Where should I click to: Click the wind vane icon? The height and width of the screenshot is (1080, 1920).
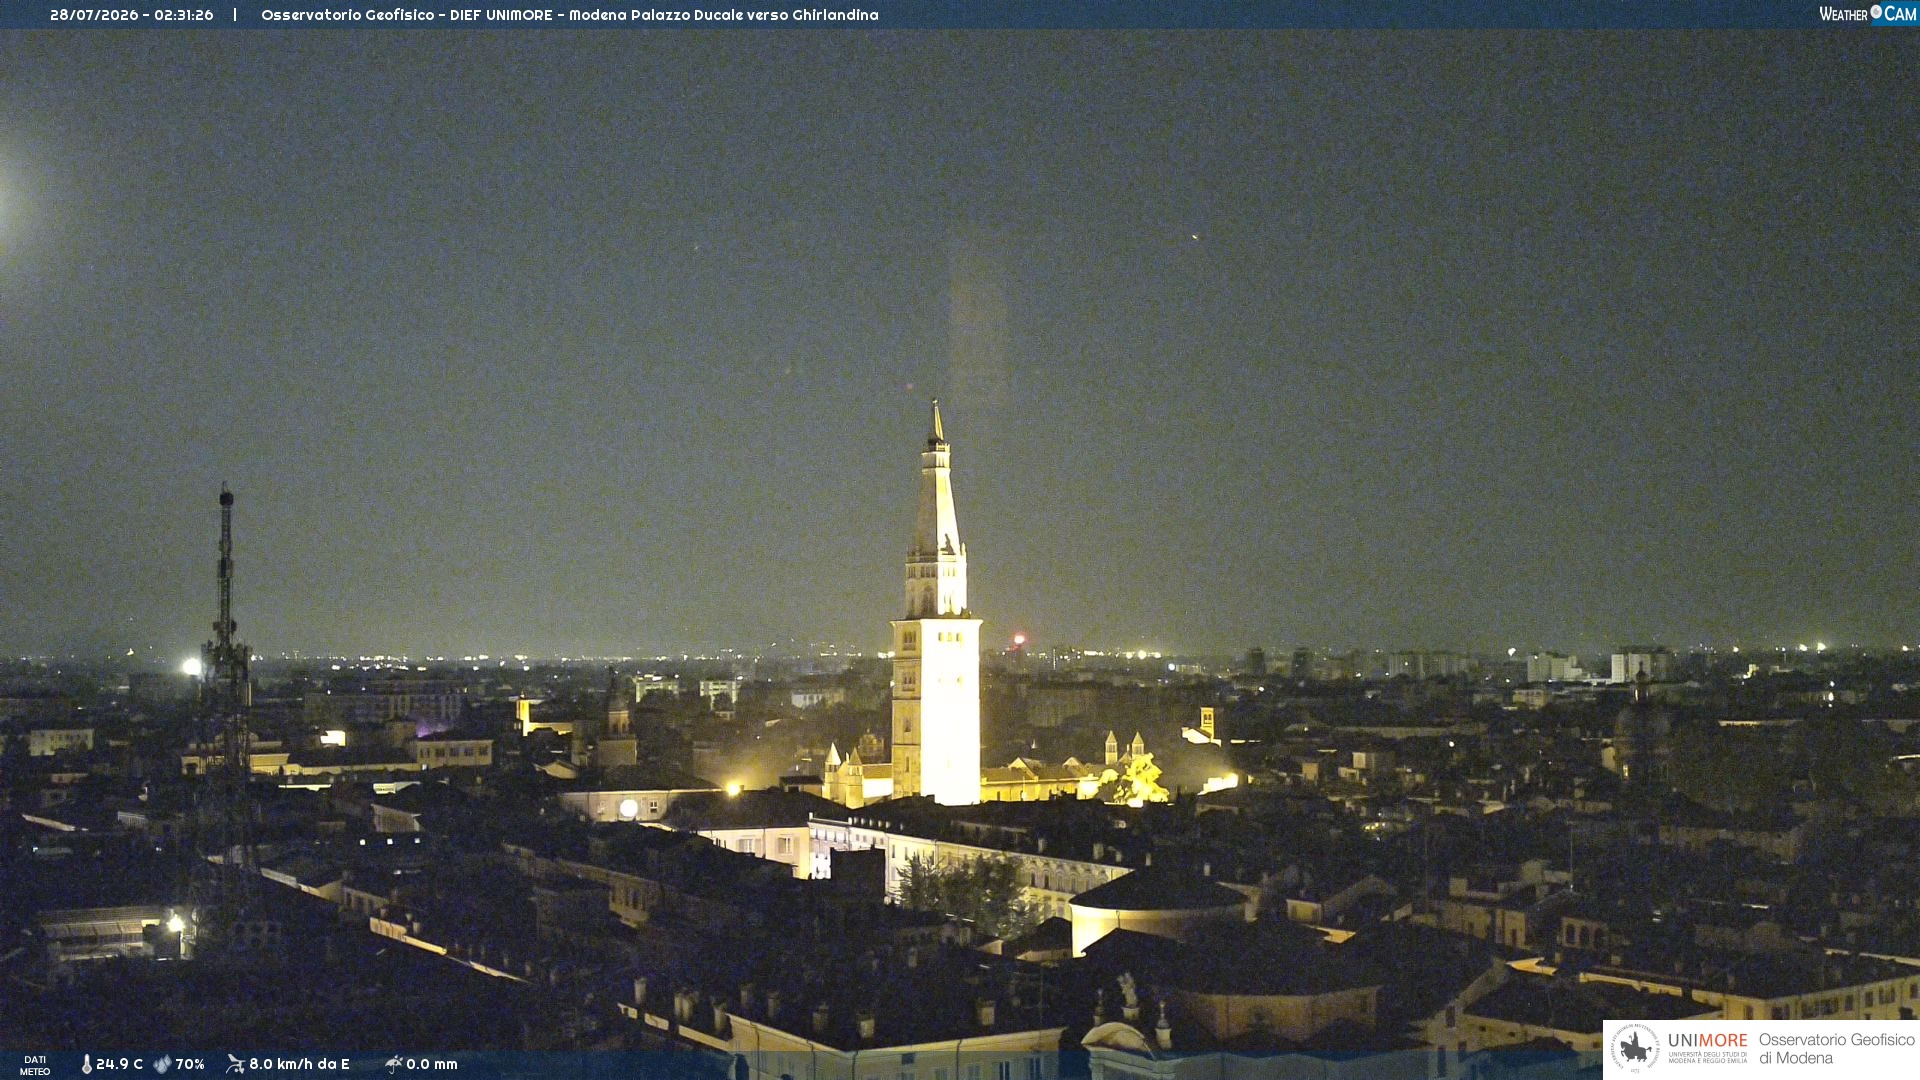click(x=235, y=1064)
